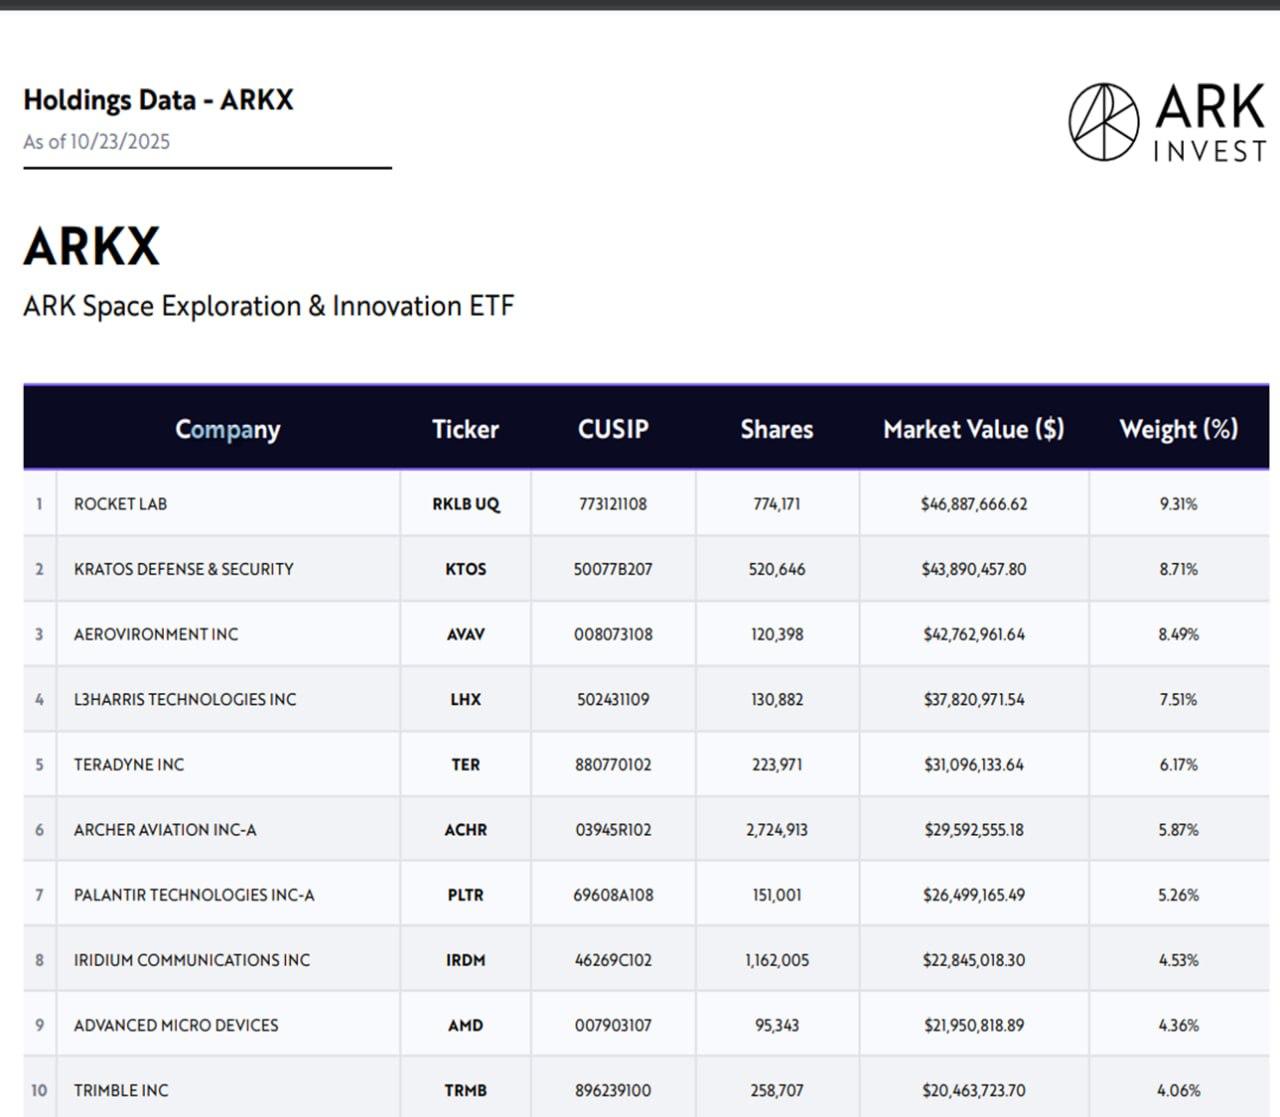
Task: Click the LHX ticker symbol
Action: [465, 699]
